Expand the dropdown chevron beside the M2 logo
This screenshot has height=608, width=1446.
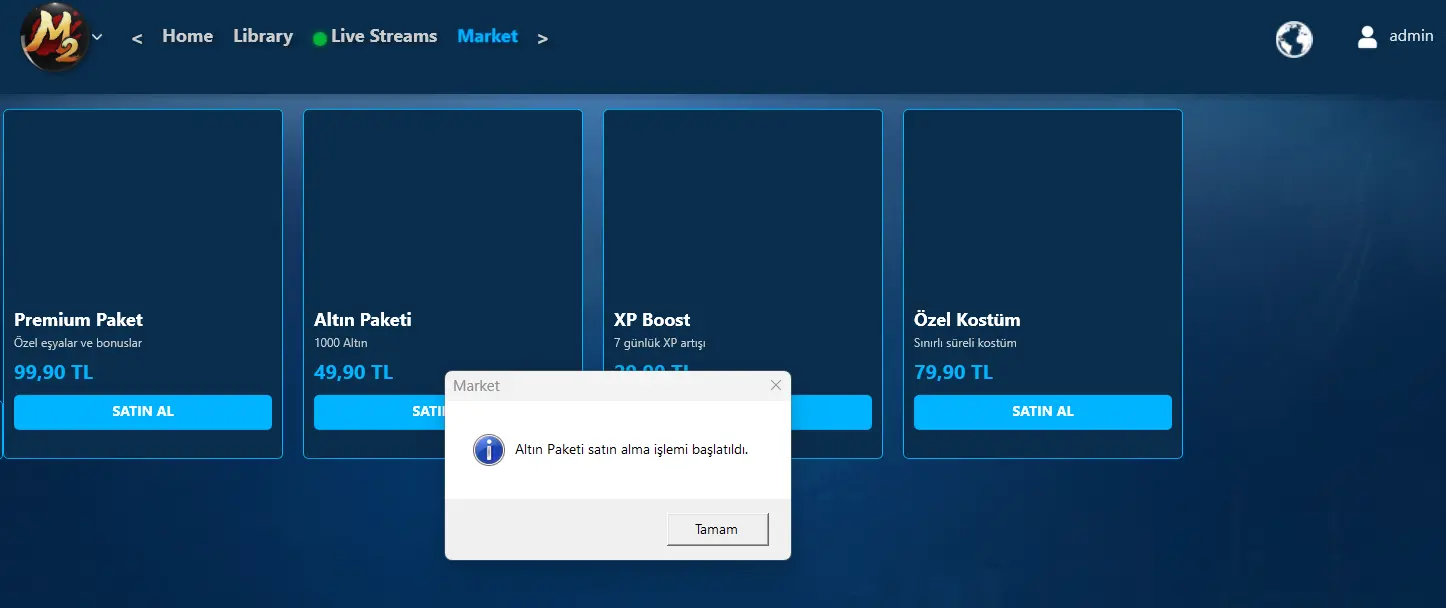(97, 37)
